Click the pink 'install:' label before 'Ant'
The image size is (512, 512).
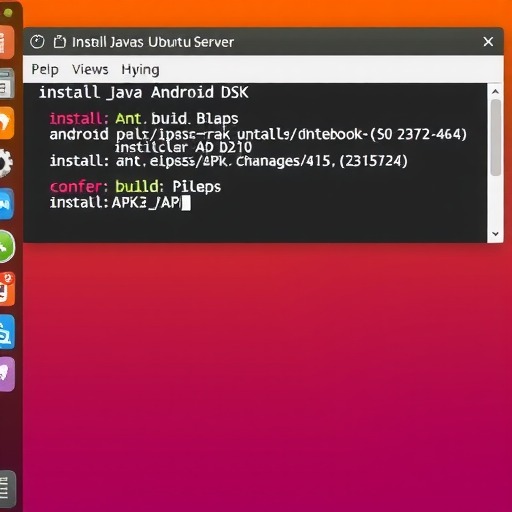(x=79, y=119)
